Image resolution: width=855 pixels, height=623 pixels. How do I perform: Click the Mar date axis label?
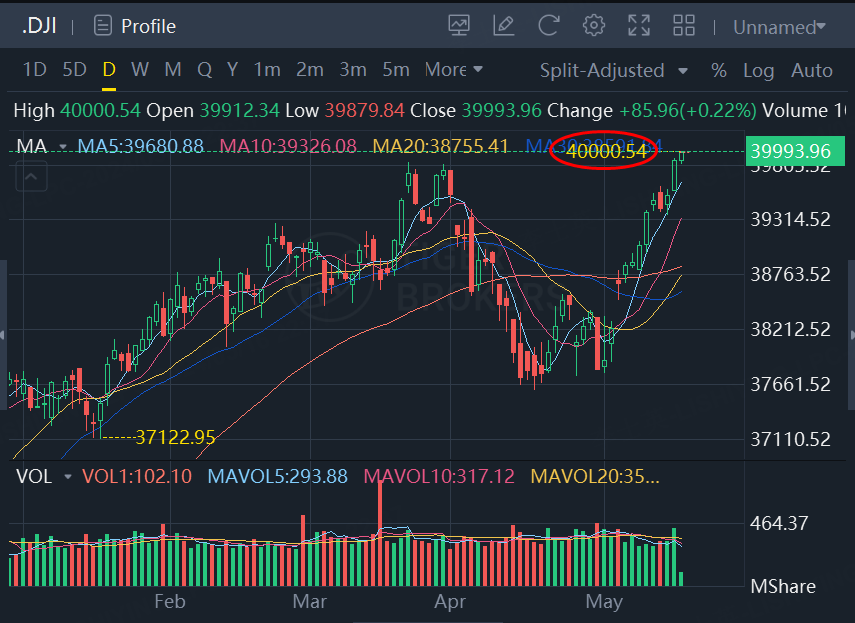coord(309,601)
